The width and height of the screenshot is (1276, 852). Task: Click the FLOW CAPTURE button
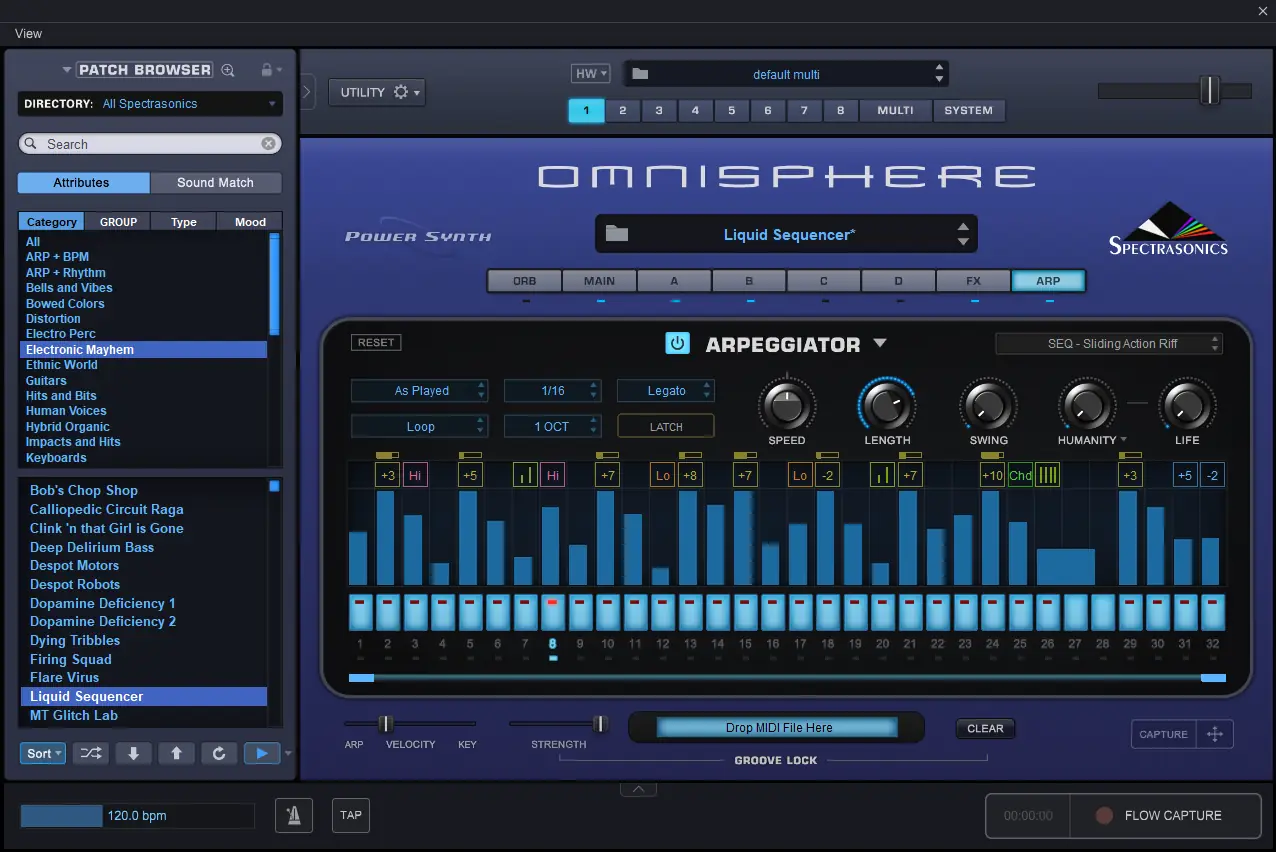coord(1166,815)
